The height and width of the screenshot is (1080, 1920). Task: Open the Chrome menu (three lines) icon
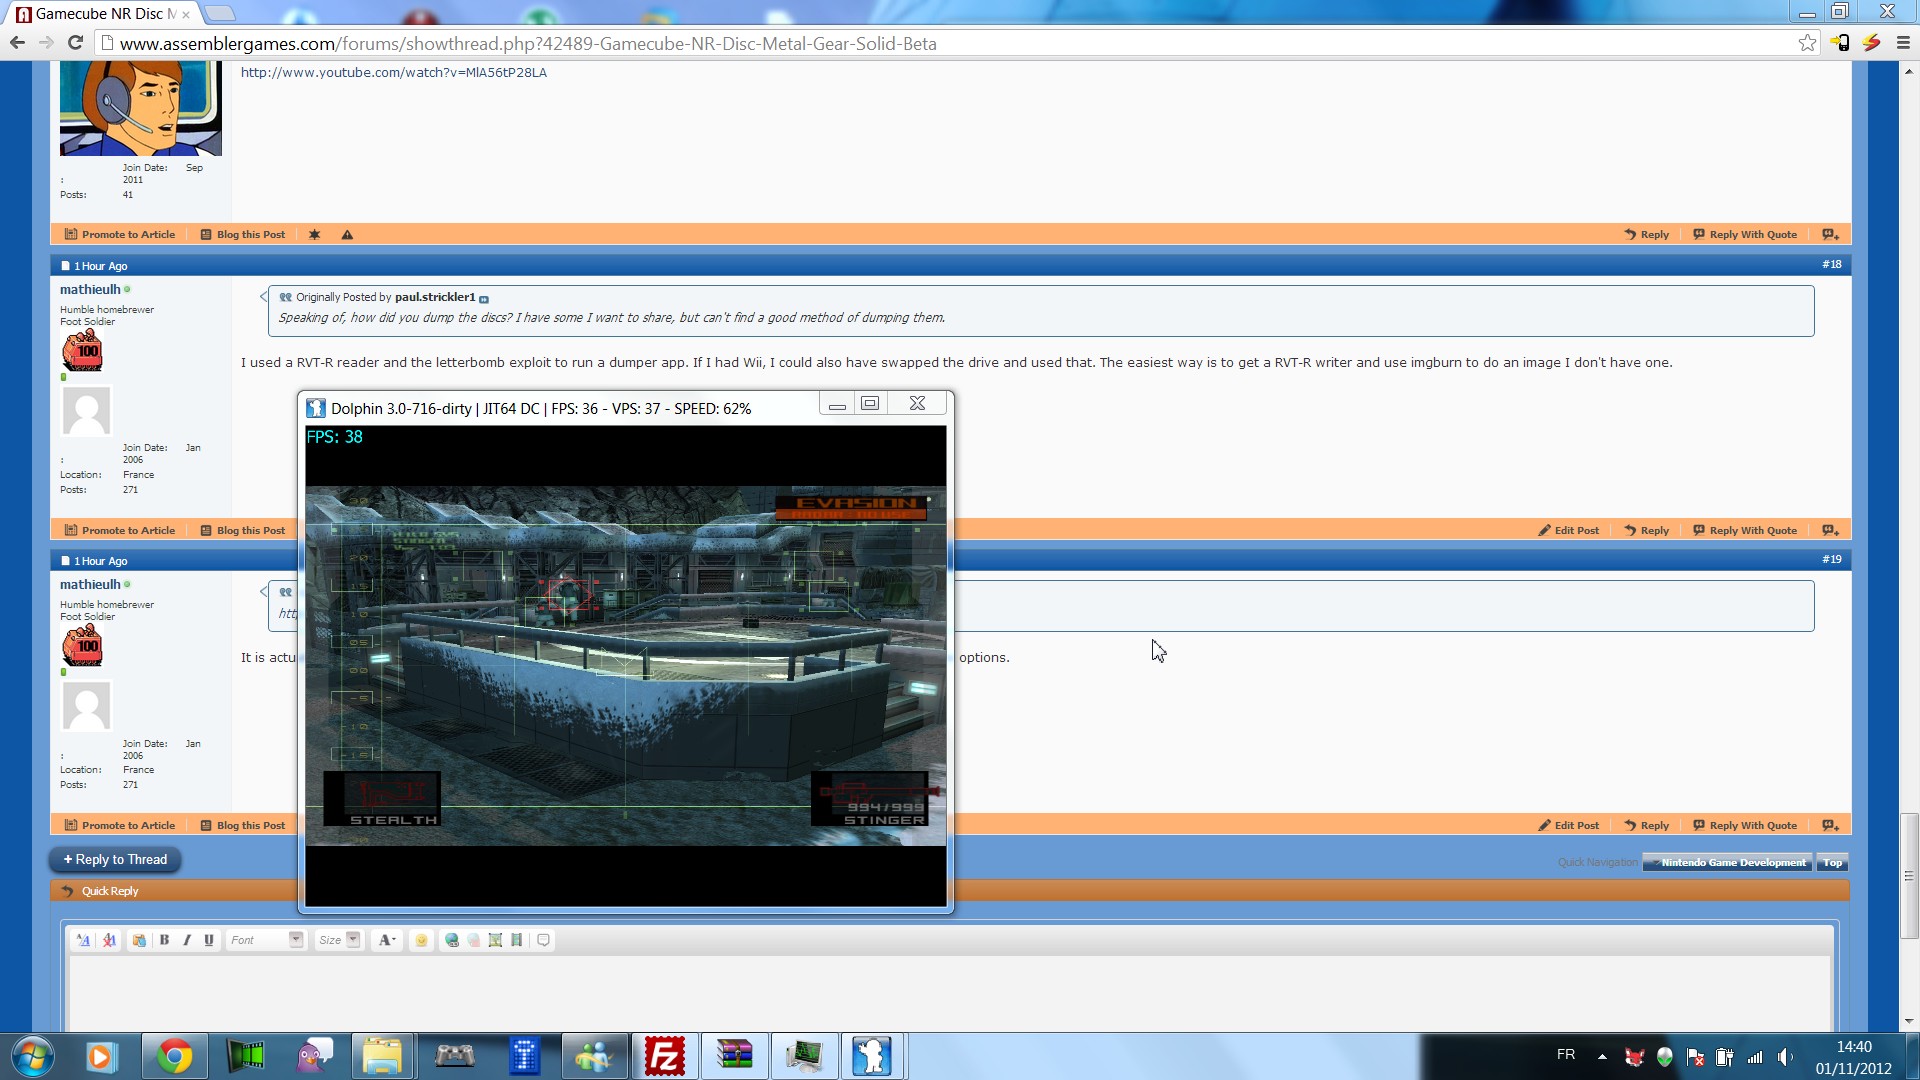1903,43
